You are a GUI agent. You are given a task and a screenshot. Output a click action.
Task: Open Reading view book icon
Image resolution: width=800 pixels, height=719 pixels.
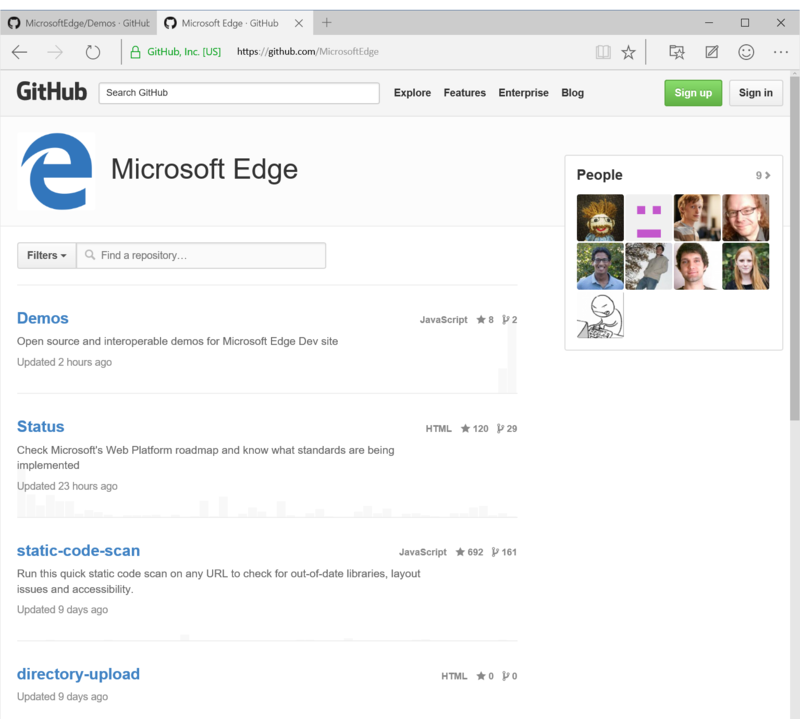coord(603,52)
